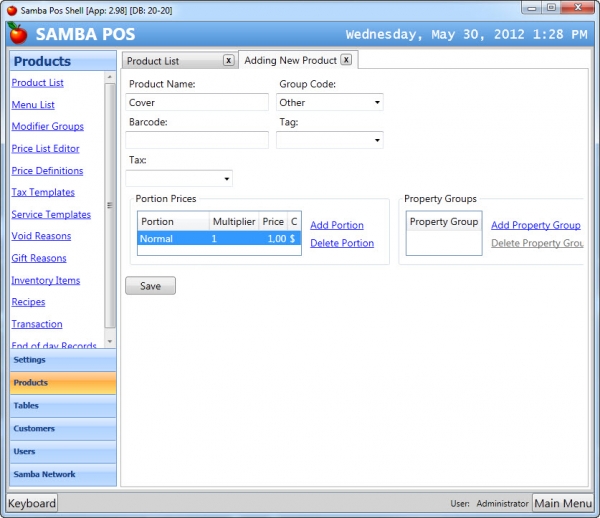Open the Tables section
Screen dimensions: 600x518
[x=63, y=406]
